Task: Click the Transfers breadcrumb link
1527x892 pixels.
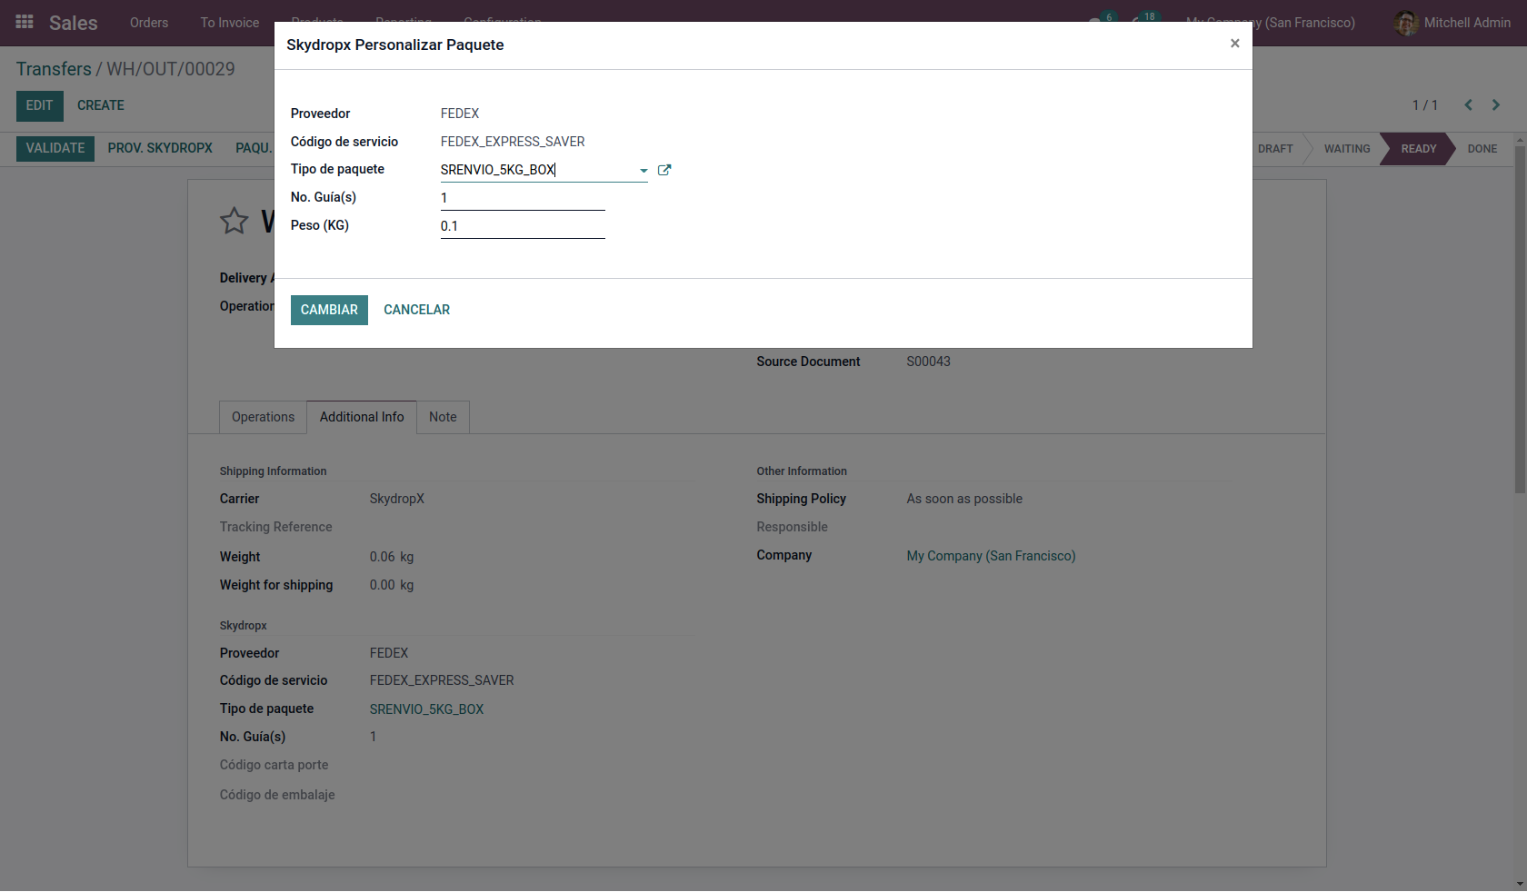Action: tap(54, 69)
